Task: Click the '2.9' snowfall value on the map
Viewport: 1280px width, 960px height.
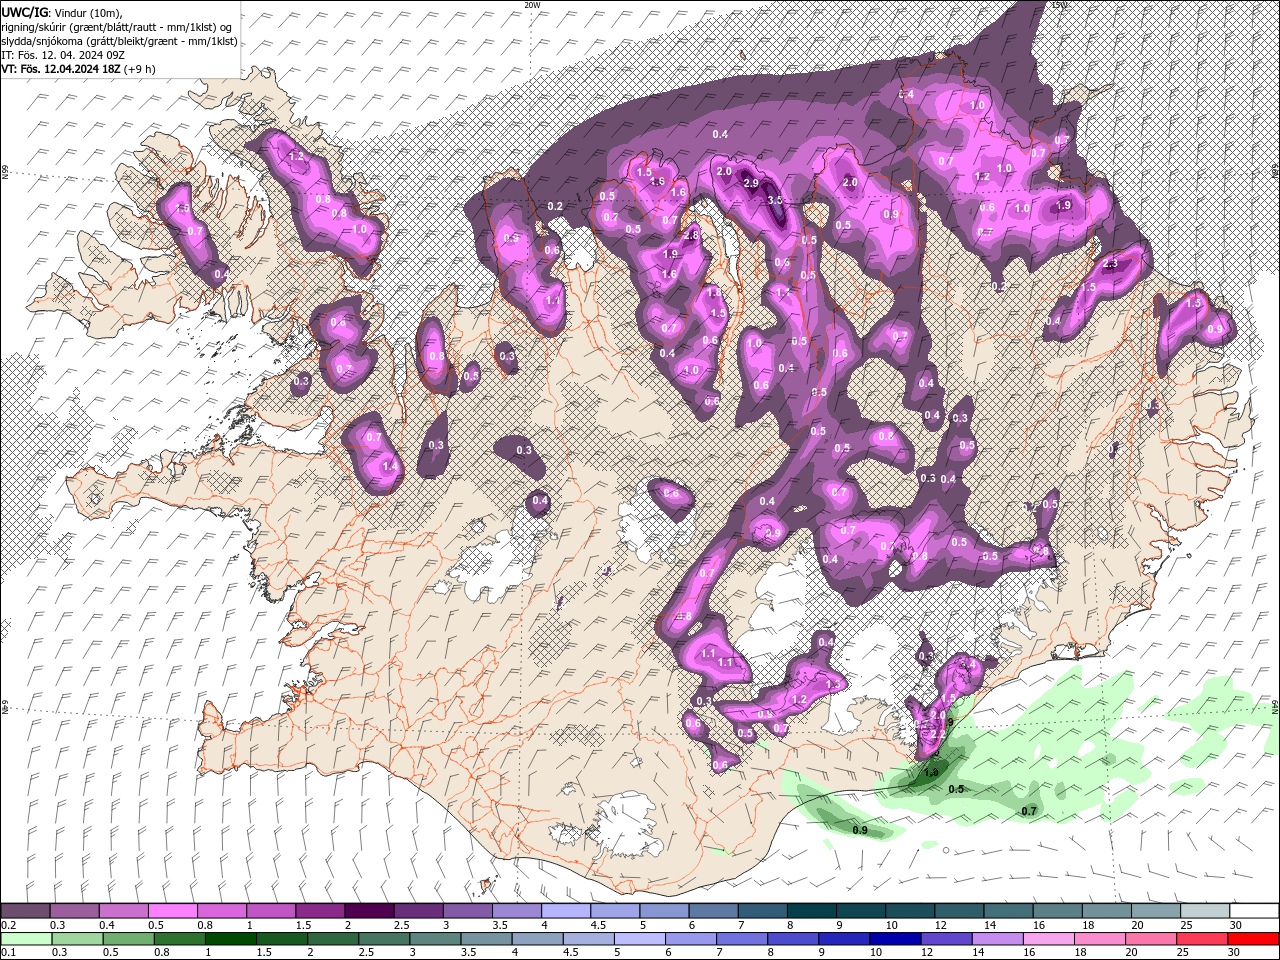Action: 752,185
